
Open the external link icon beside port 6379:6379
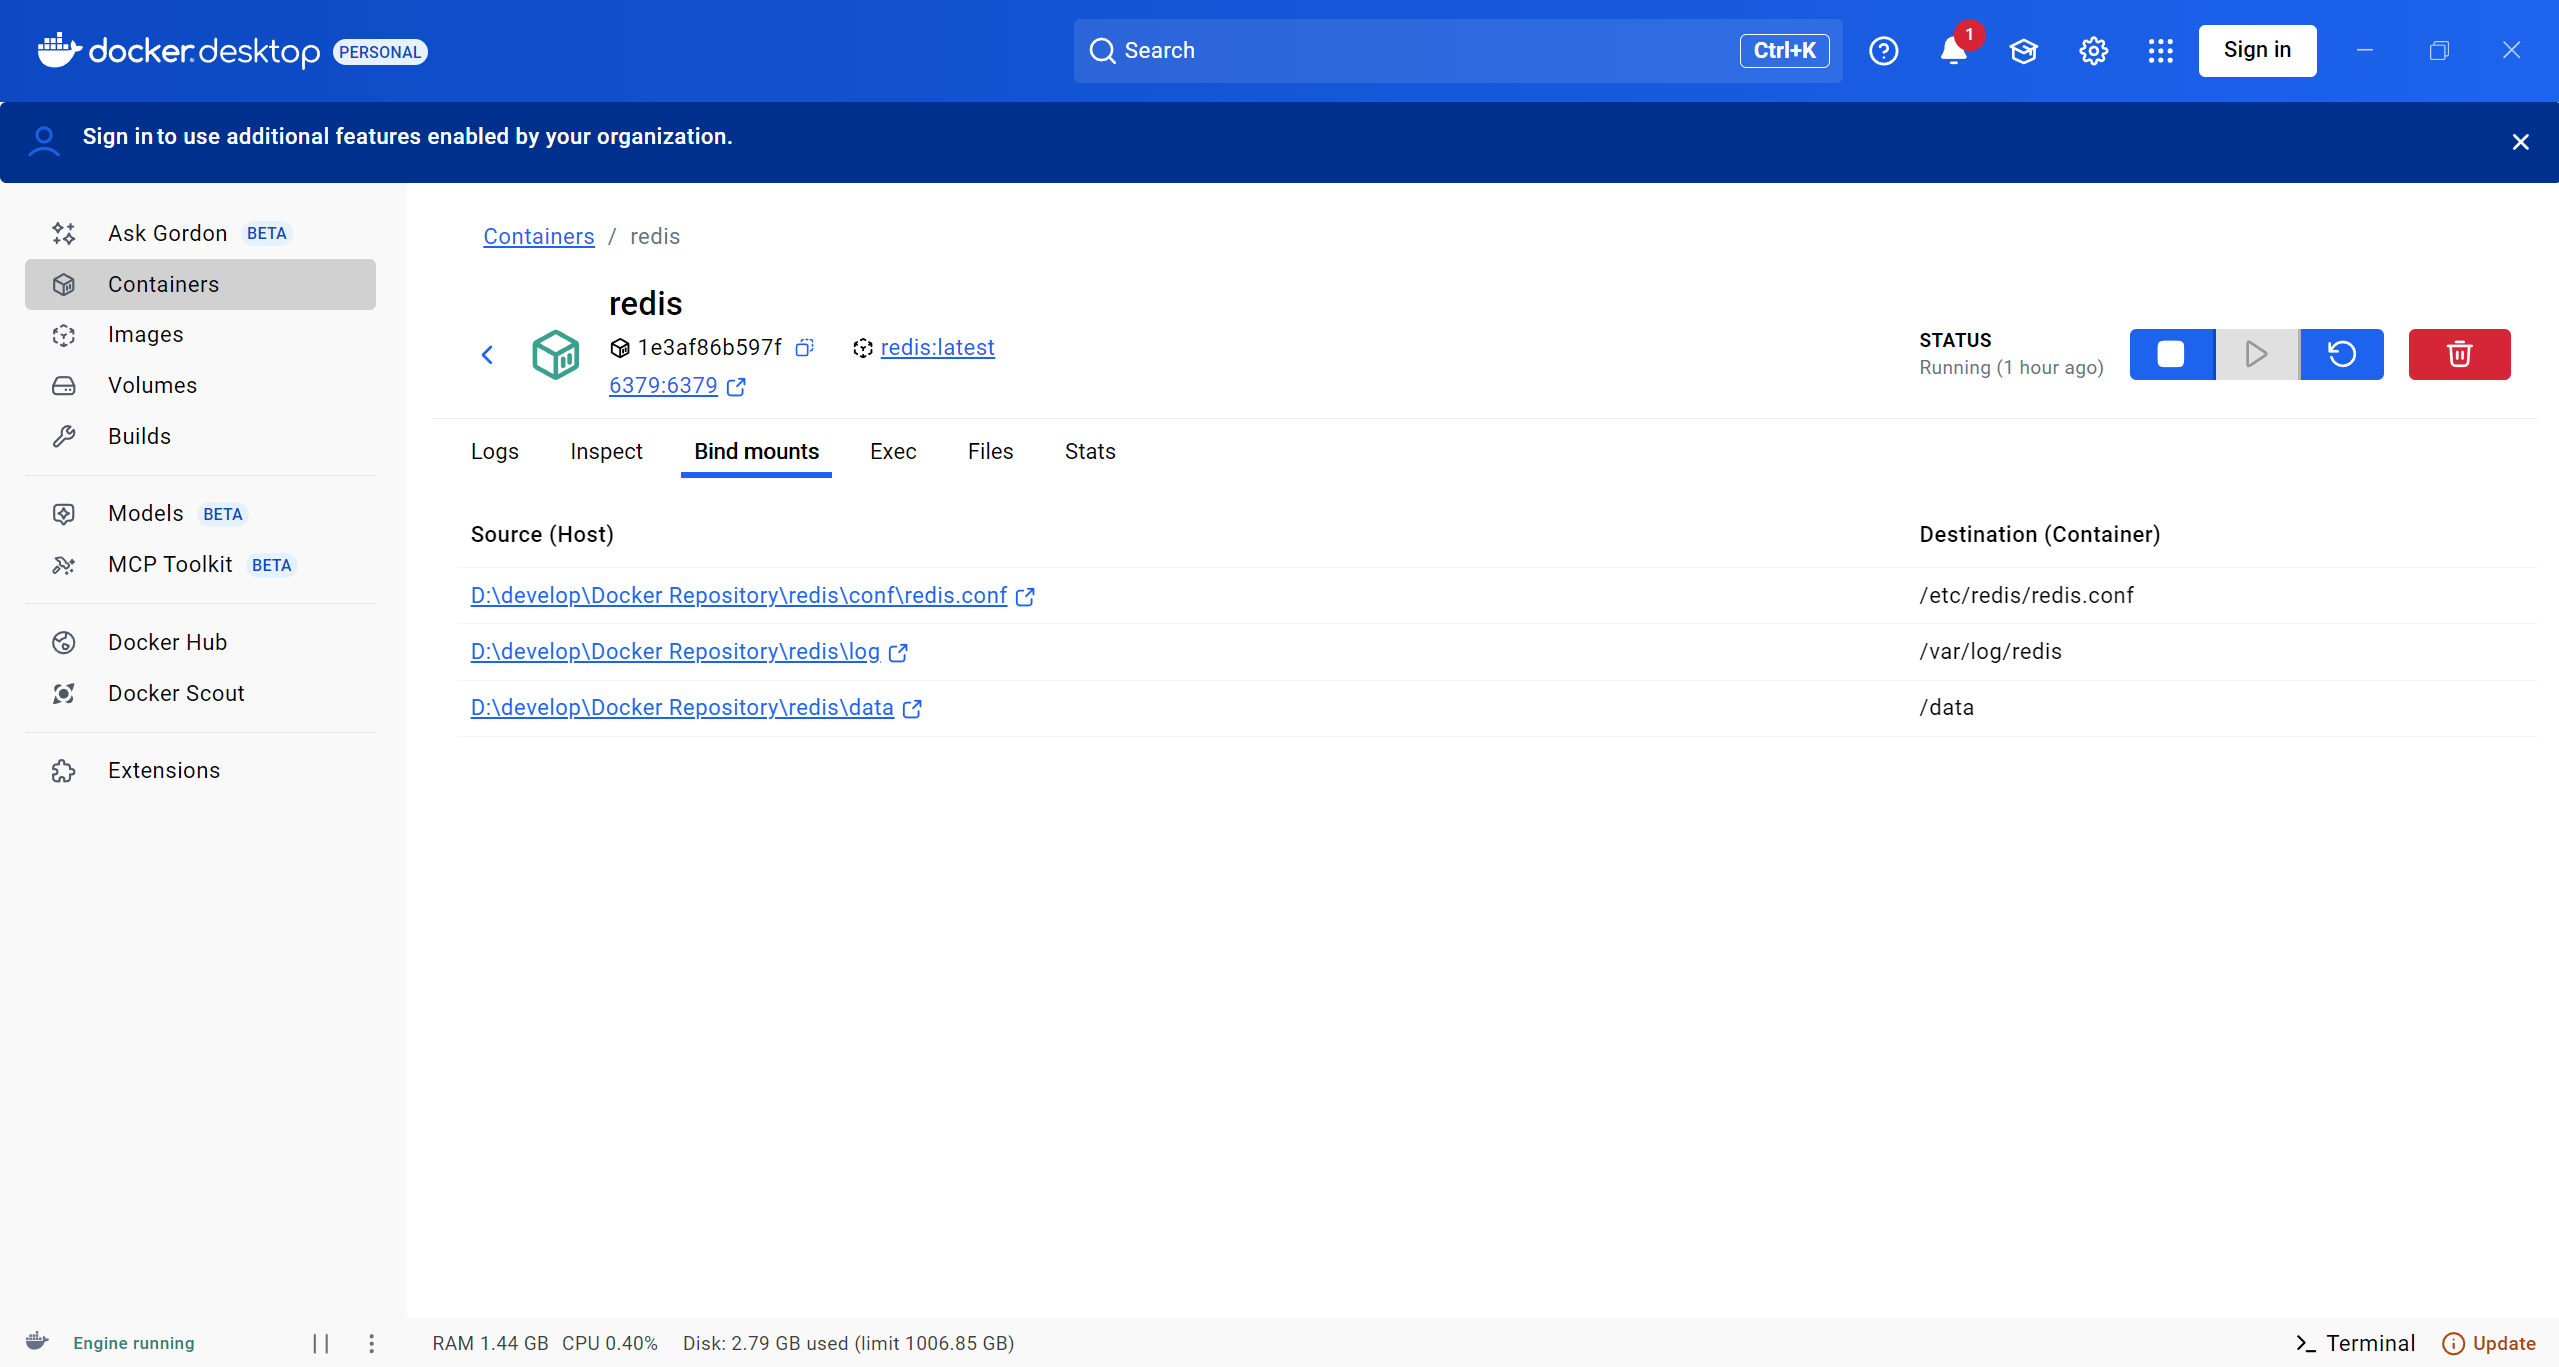pos(736,387)
